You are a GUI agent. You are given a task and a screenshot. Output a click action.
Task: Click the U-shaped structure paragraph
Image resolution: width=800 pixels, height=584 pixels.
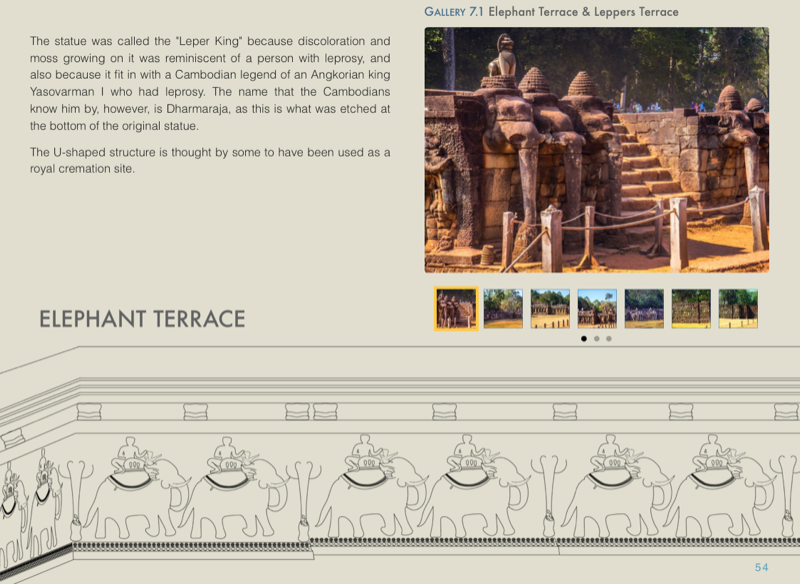click(210, 160)
